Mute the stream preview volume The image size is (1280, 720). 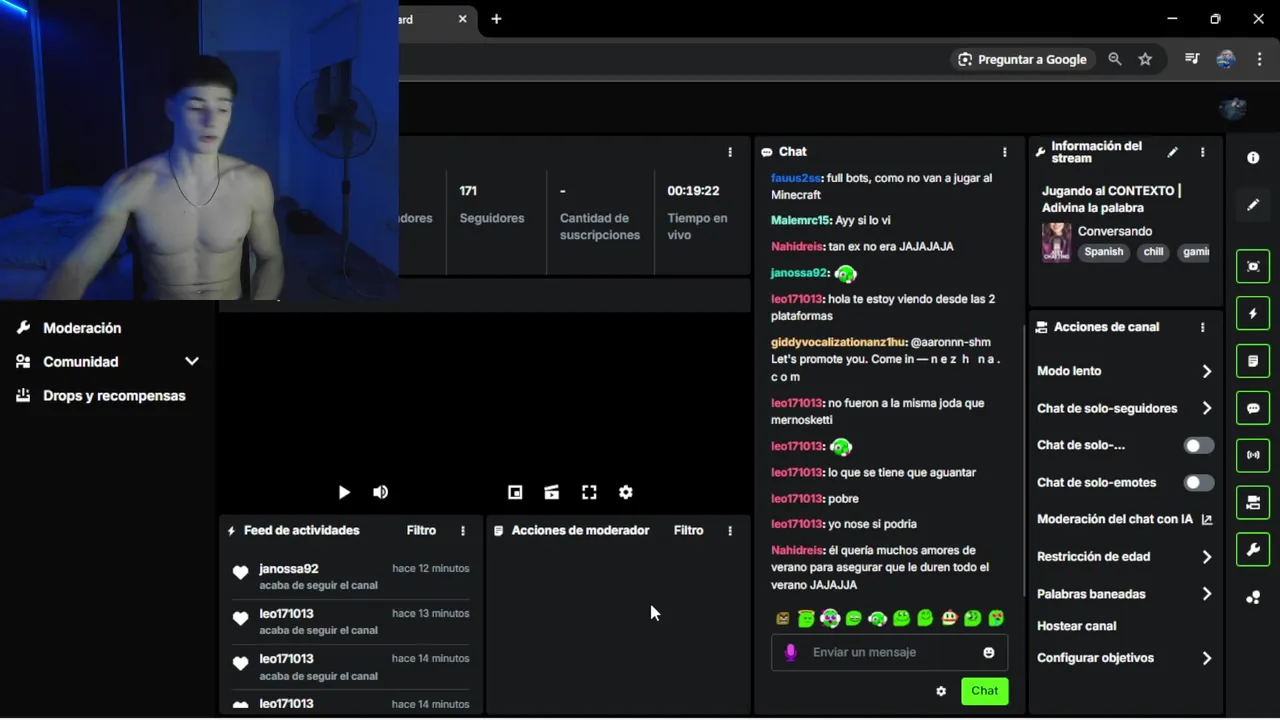(380, 492)
